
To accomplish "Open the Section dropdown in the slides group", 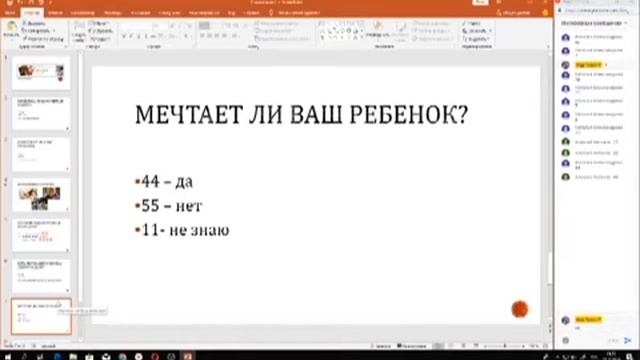I will [100, 39].
